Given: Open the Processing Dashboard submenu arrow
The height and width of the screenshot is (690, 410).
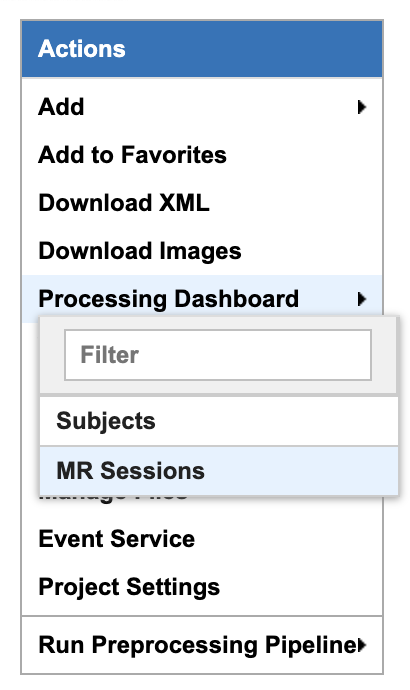Looking at the screenshot, I should point(362,299).
